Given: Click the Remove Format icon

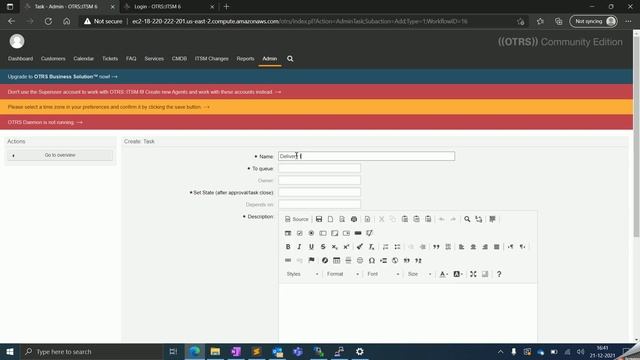Looking at the screenshot, I should (371, 247).
